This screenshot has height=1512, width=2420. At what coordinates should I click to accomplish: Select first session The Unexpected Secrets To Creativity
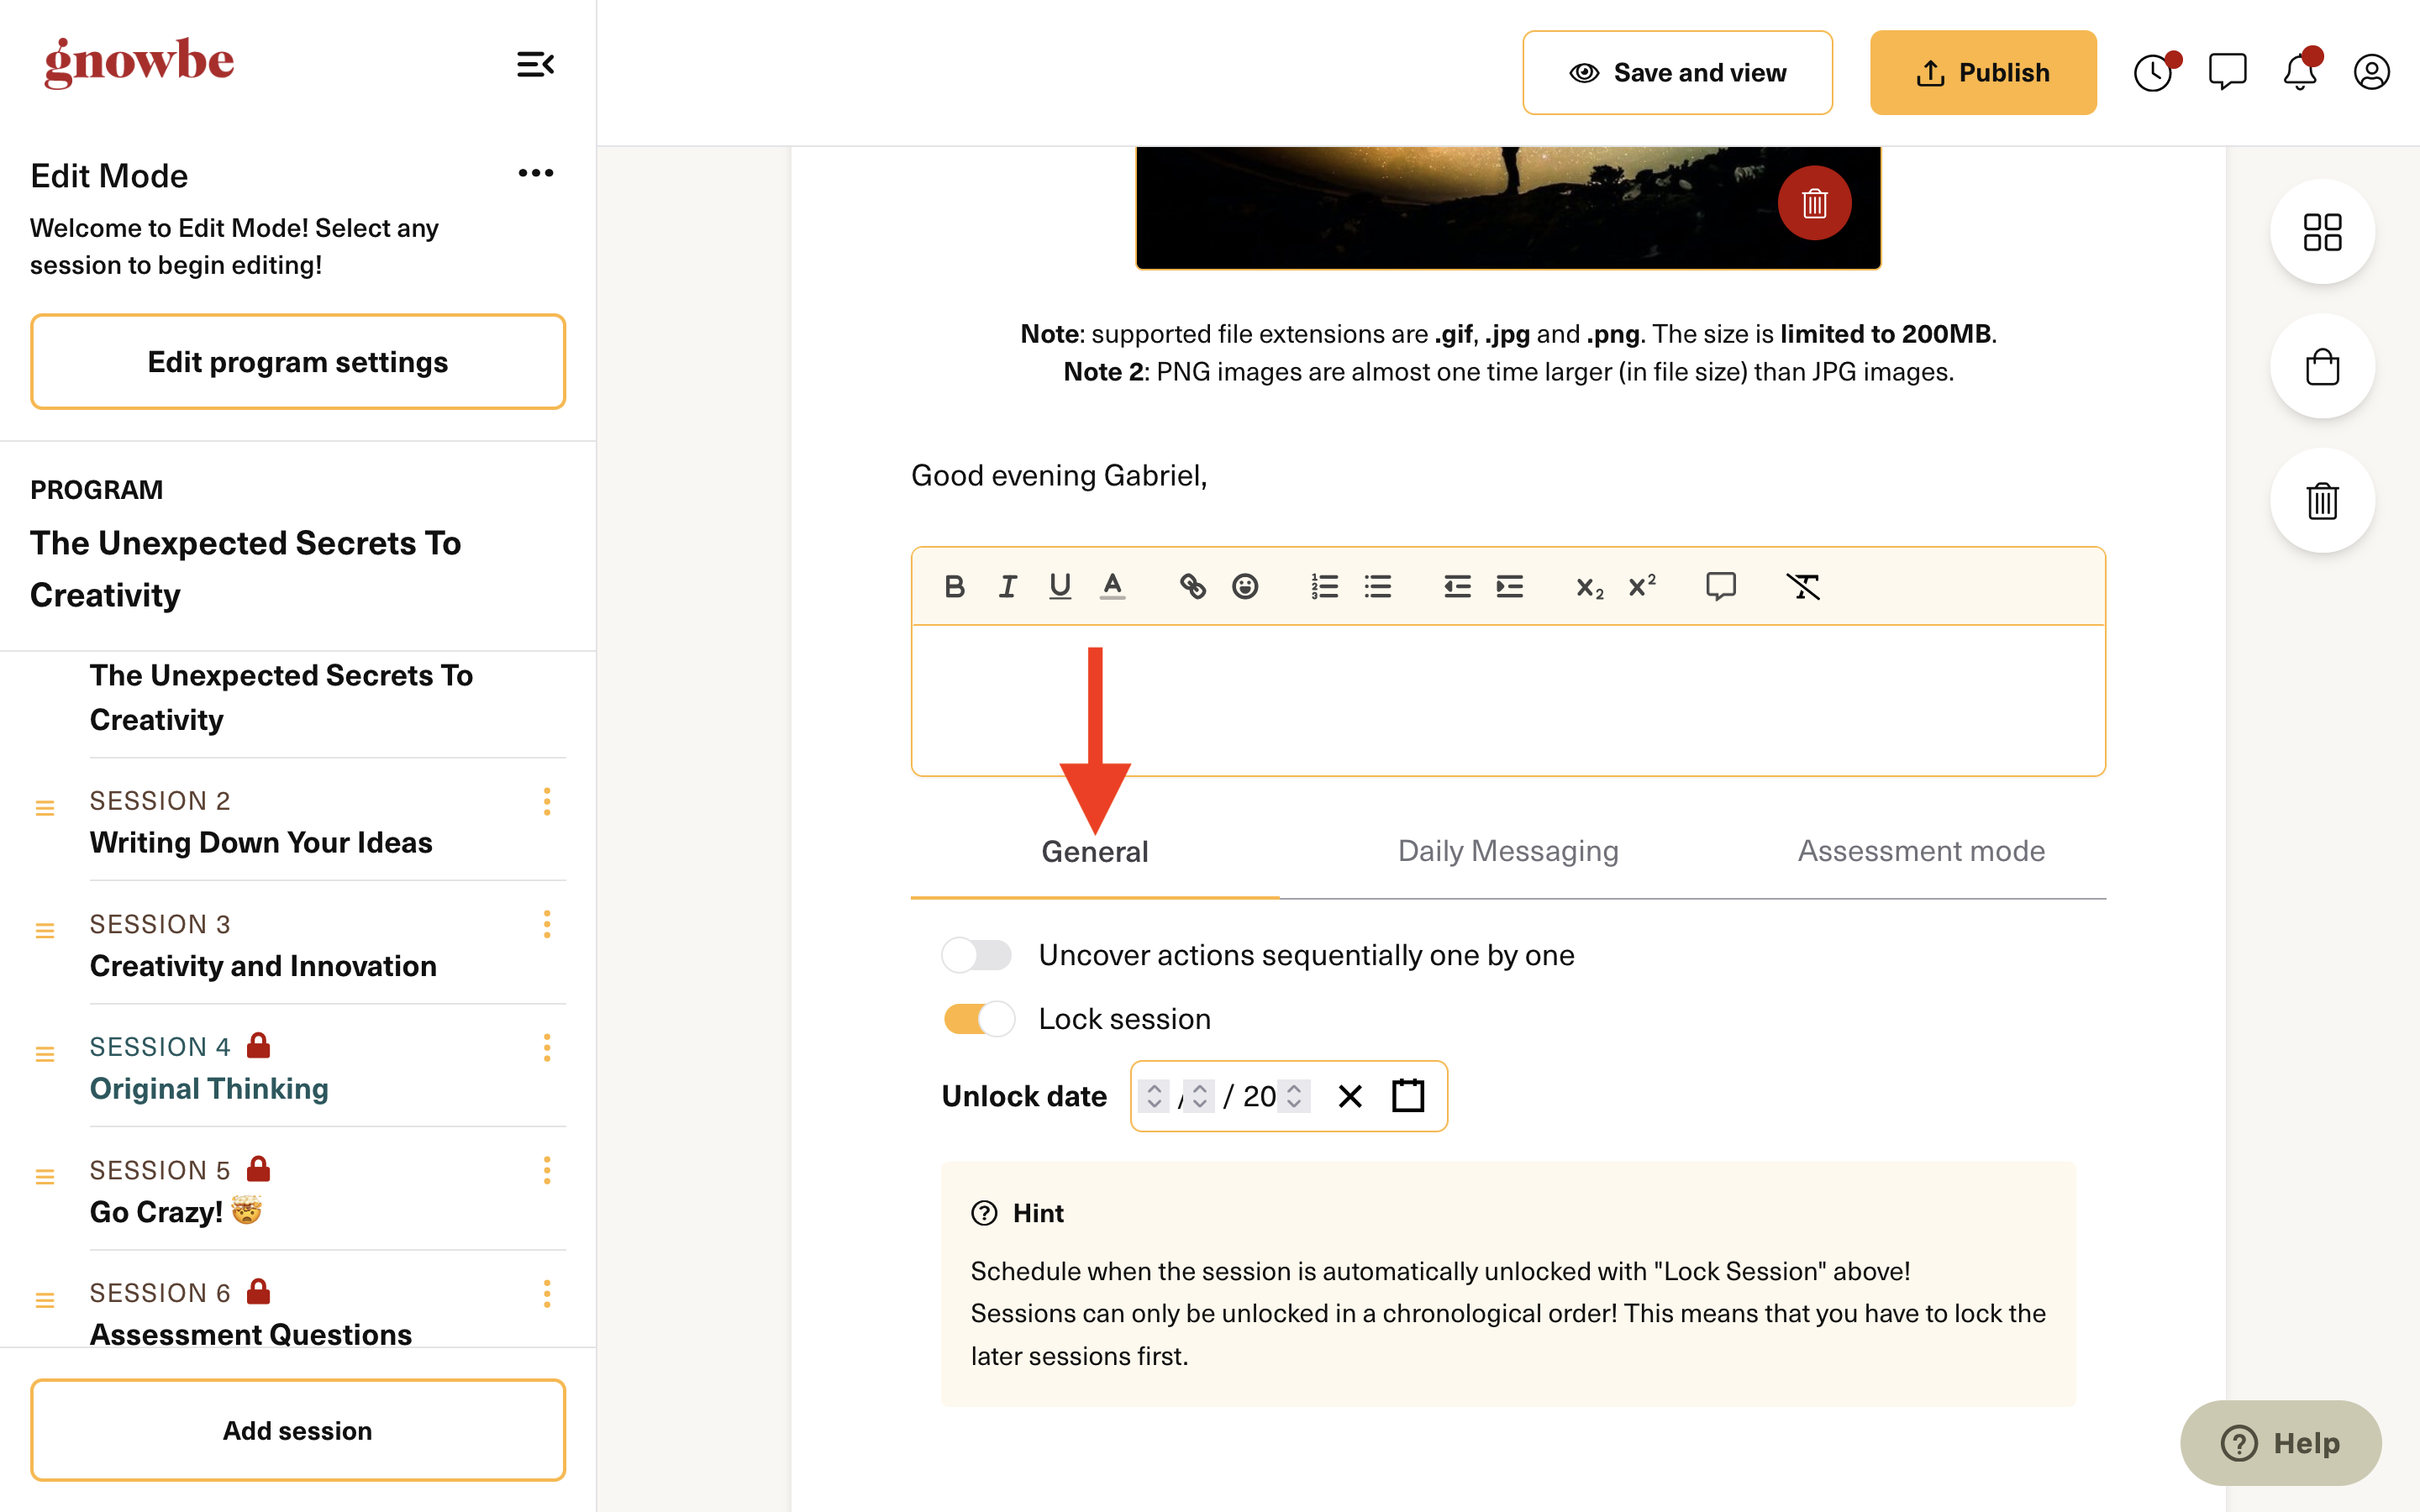281,697
